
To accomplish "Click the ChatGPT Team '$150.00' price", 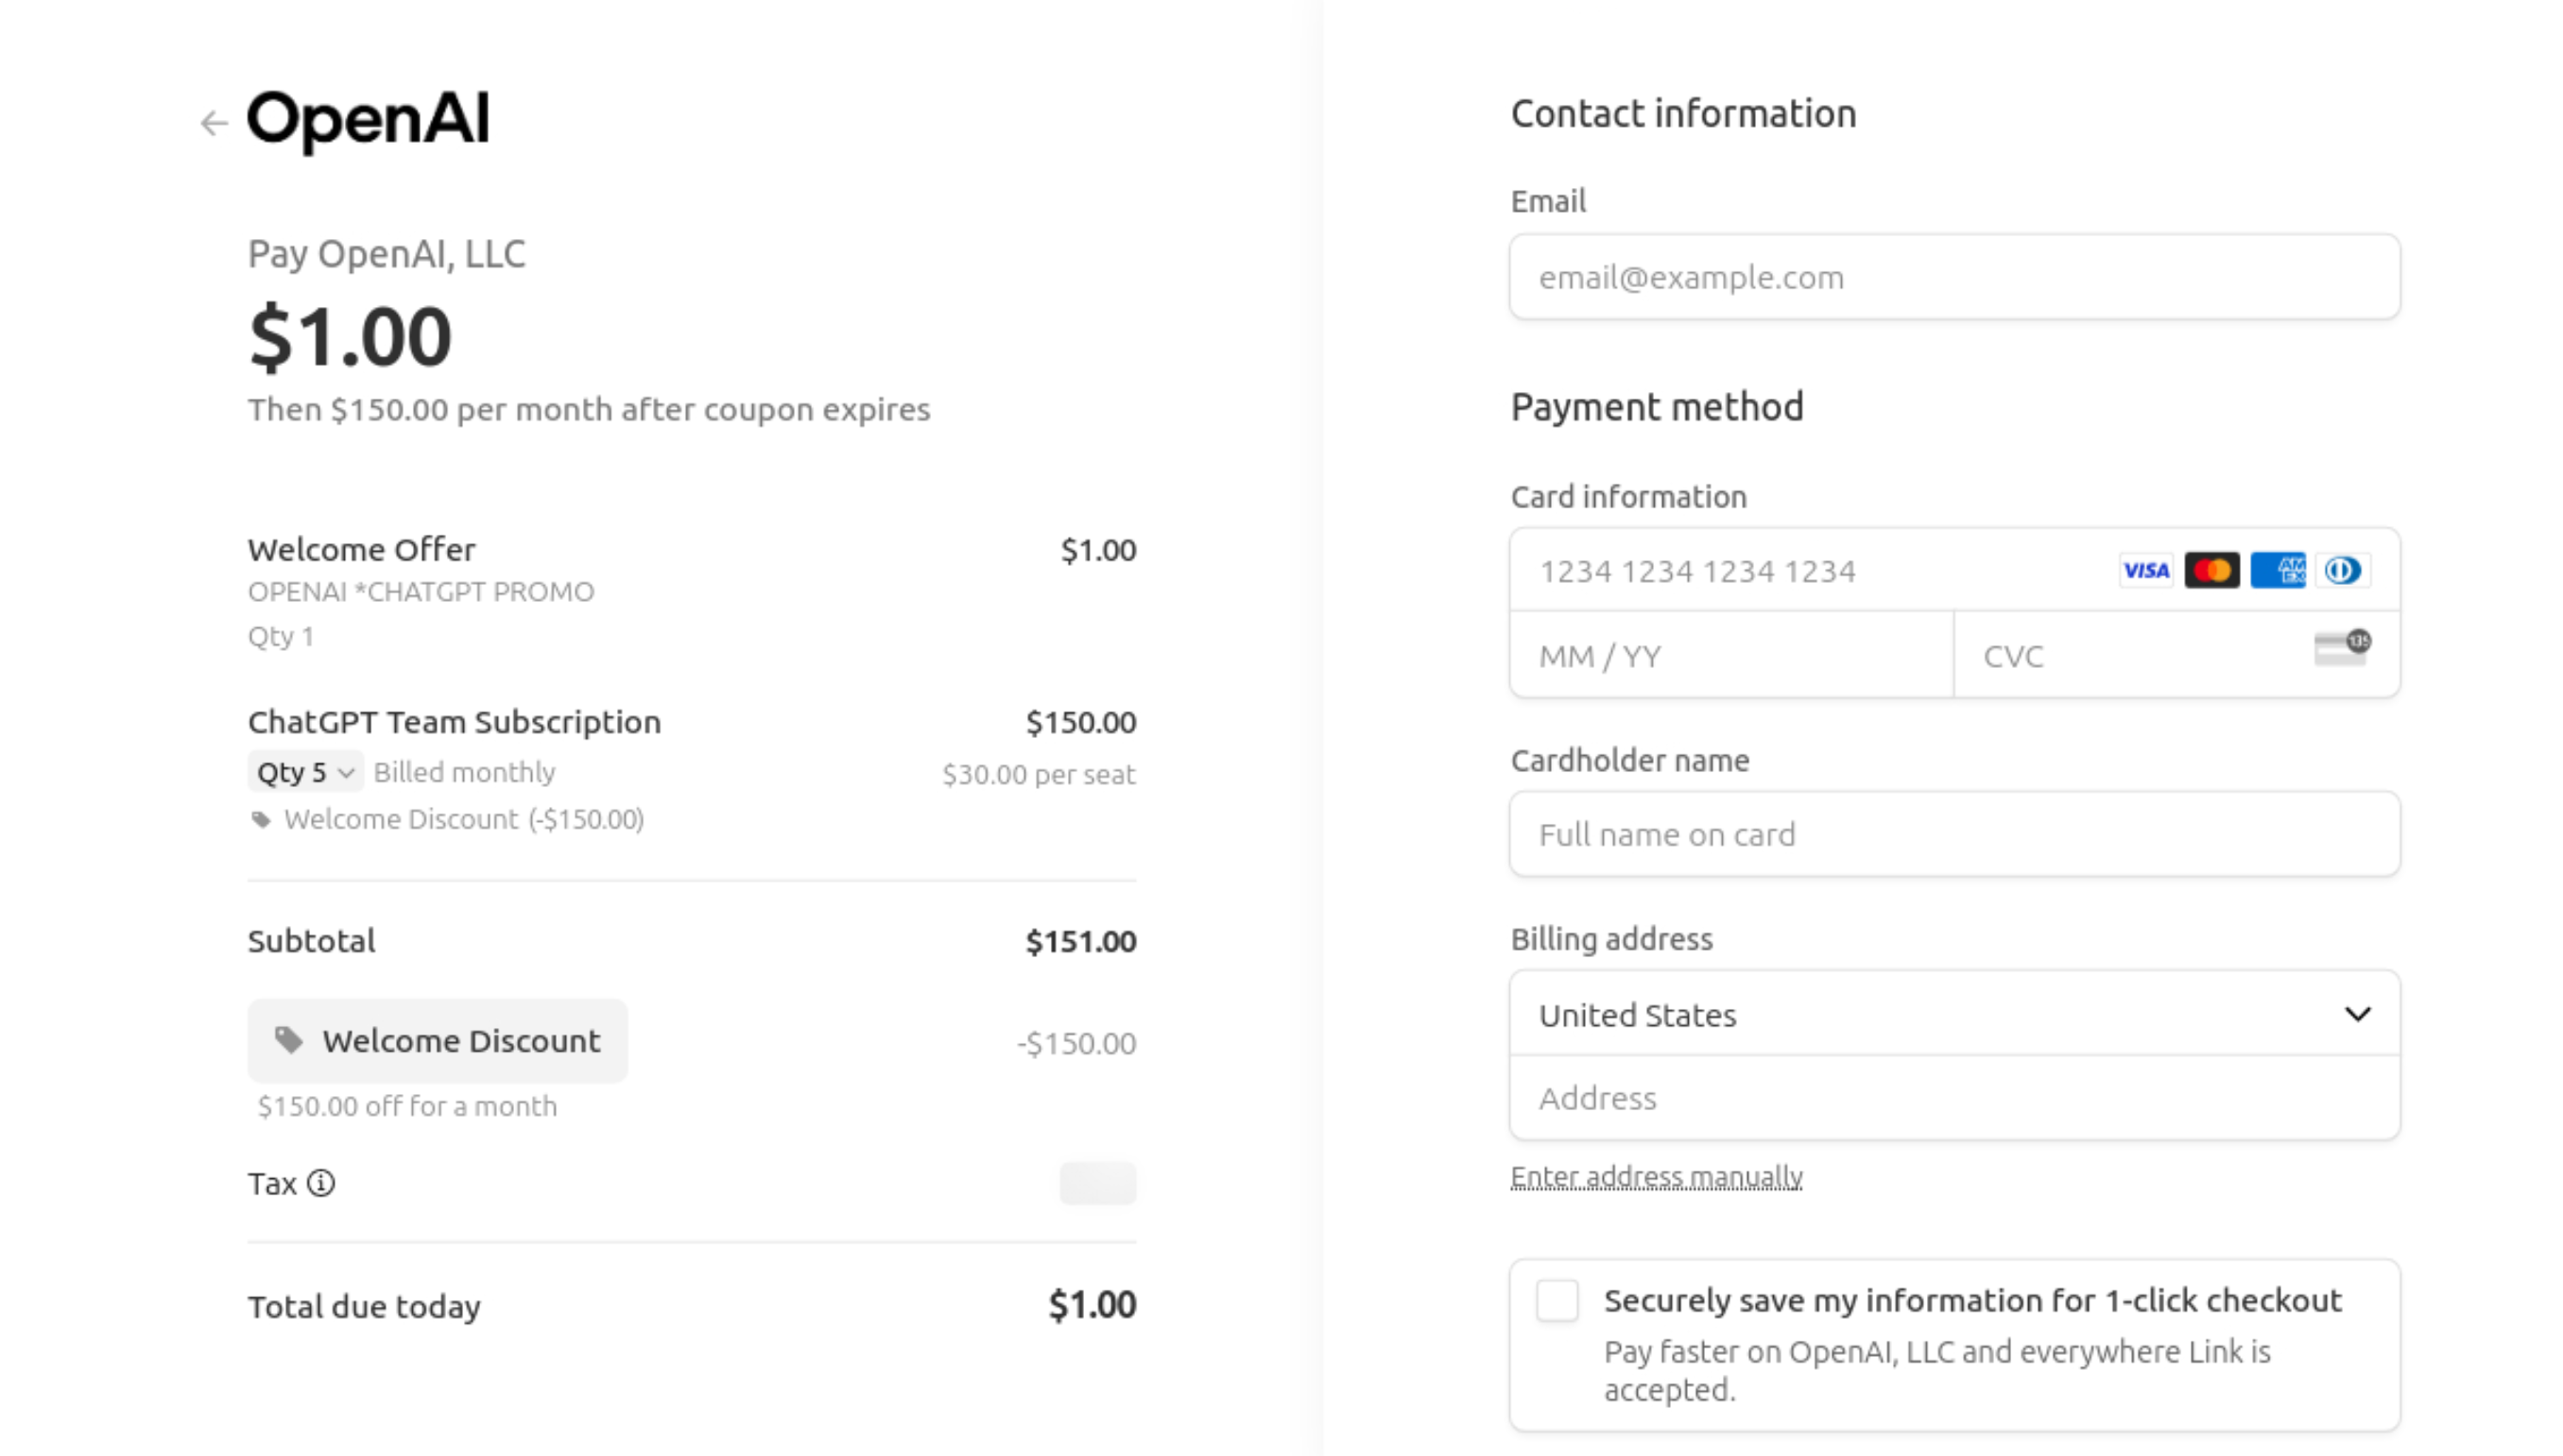I will pos(1080,722).
